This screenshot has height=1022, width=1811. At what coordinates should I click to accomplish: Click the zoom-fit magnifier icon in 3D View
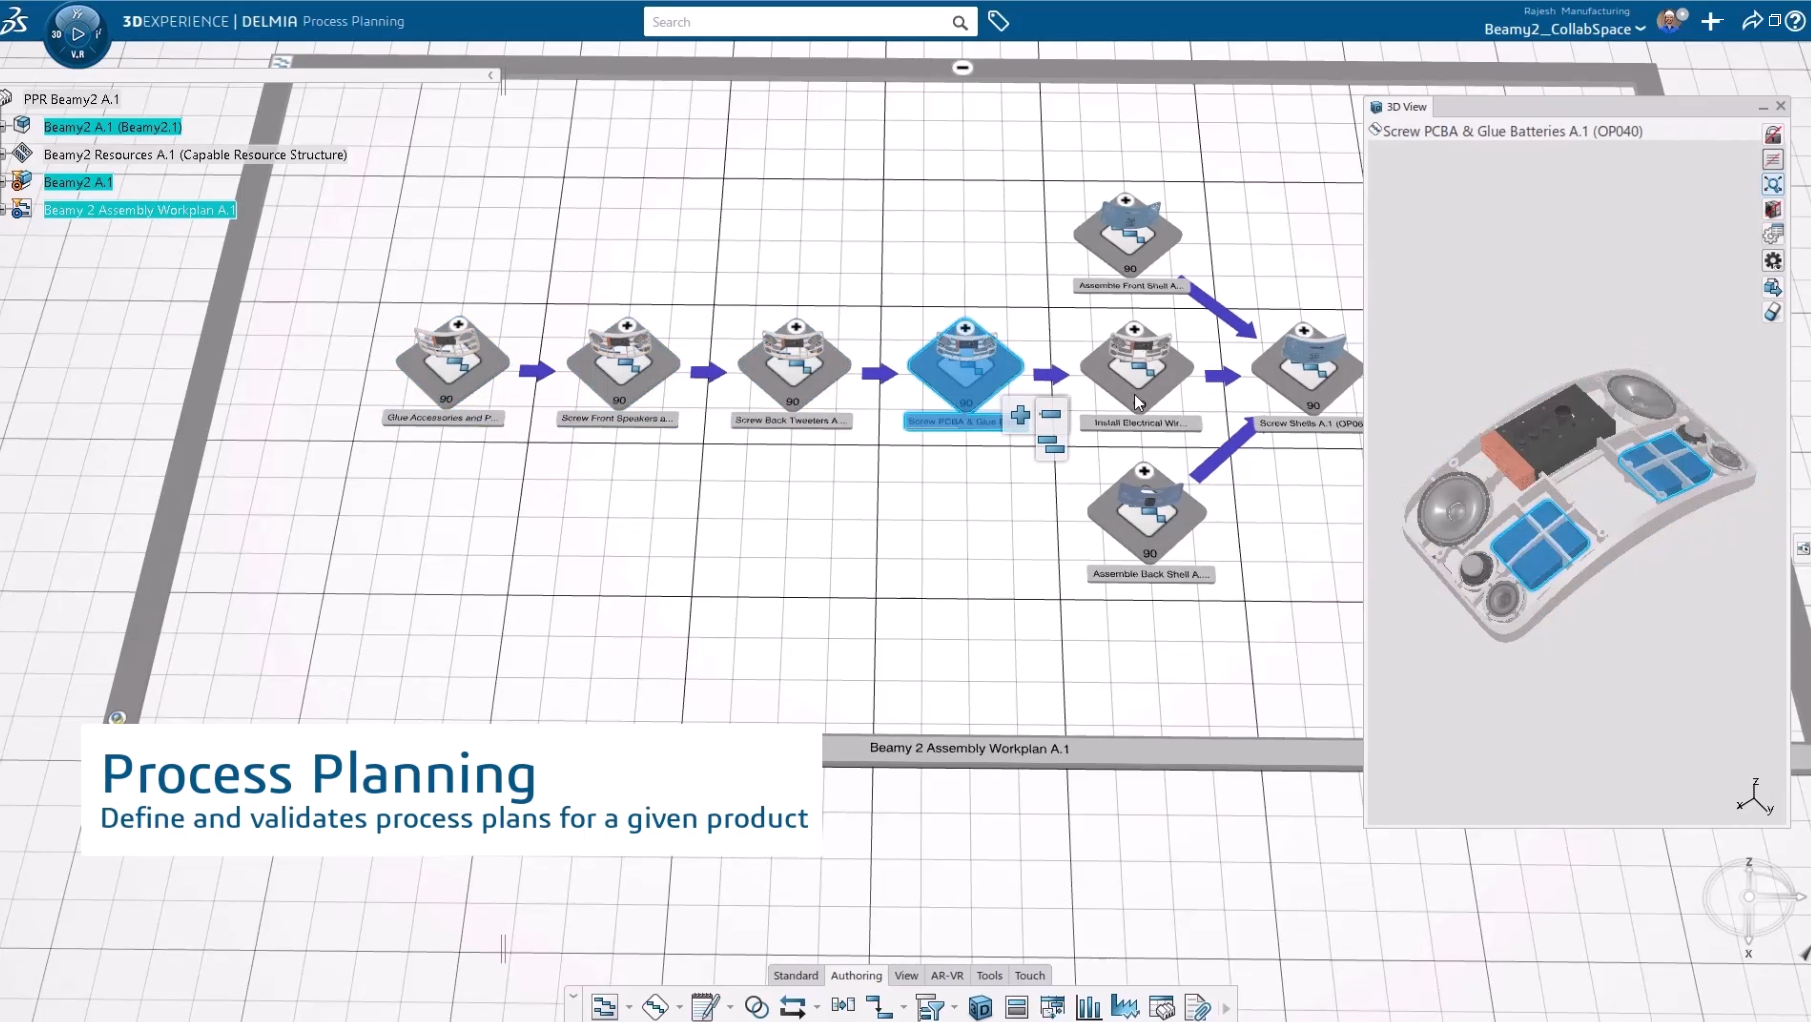click(1772, 185)
